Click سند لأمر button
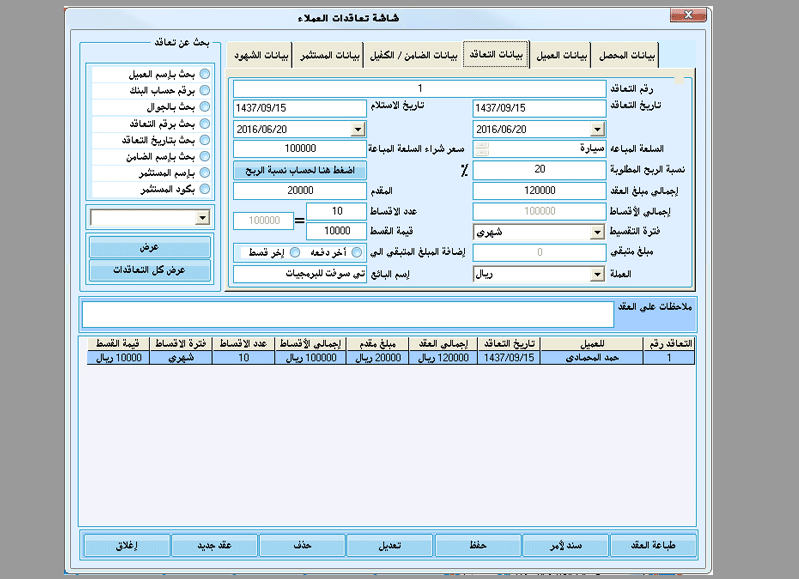Screen dimensions: 799x579 [x=566, y=545]
